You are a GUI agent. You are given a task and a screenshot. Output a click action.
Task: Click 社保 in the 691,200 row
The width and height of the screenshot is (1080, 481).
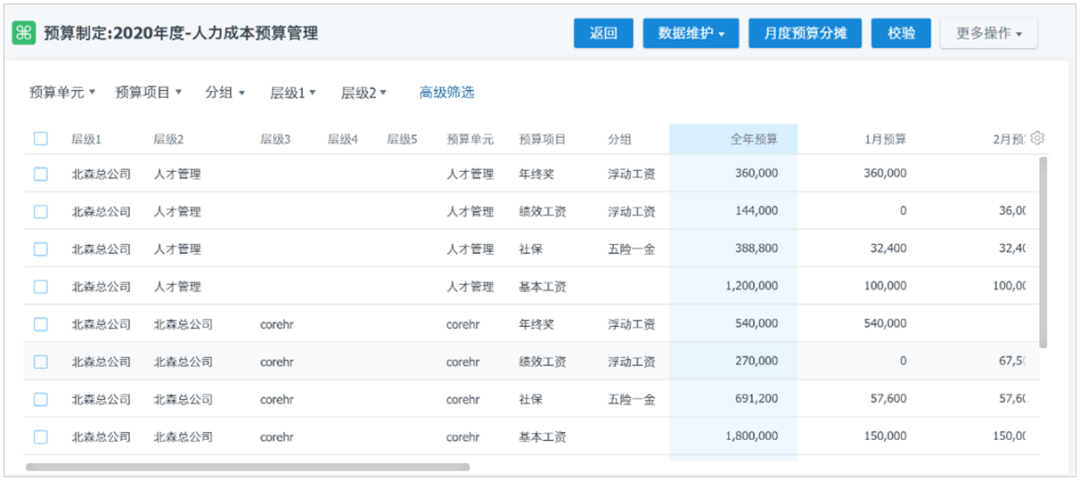point(531,398)
